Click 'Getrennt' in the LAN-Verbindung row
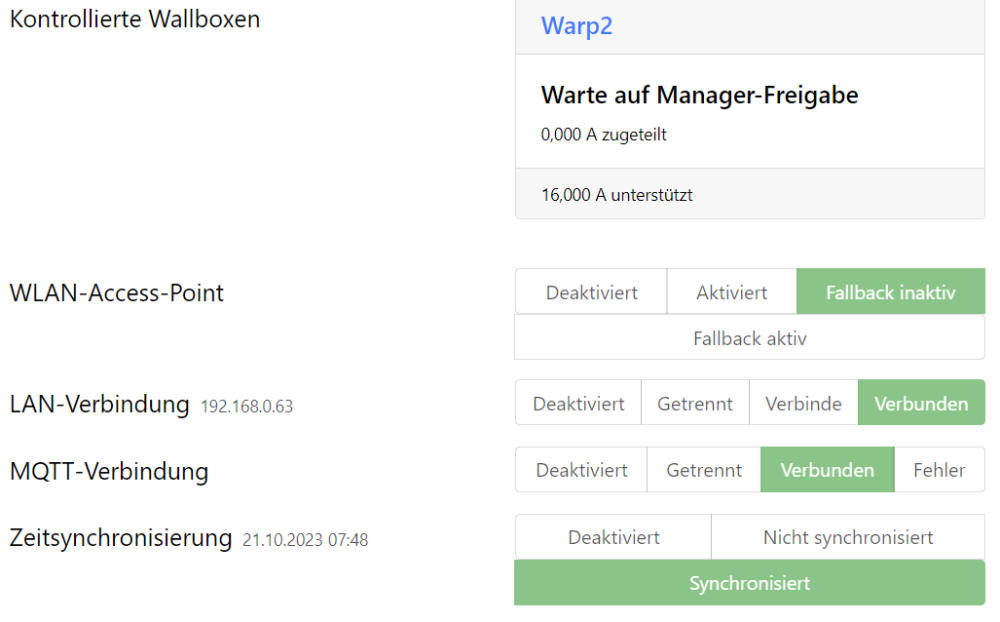1000x622 pixels. (694, 404)
